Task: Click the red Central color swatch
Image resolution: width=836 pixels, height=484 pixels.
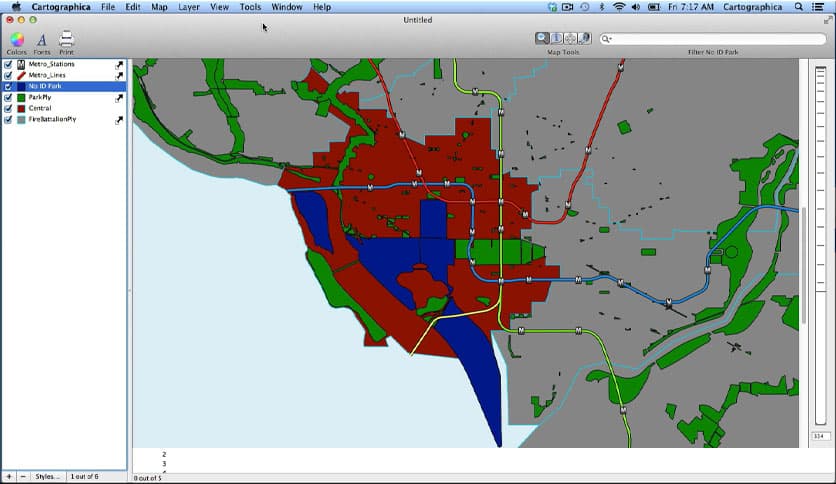Action: (21, 109)
